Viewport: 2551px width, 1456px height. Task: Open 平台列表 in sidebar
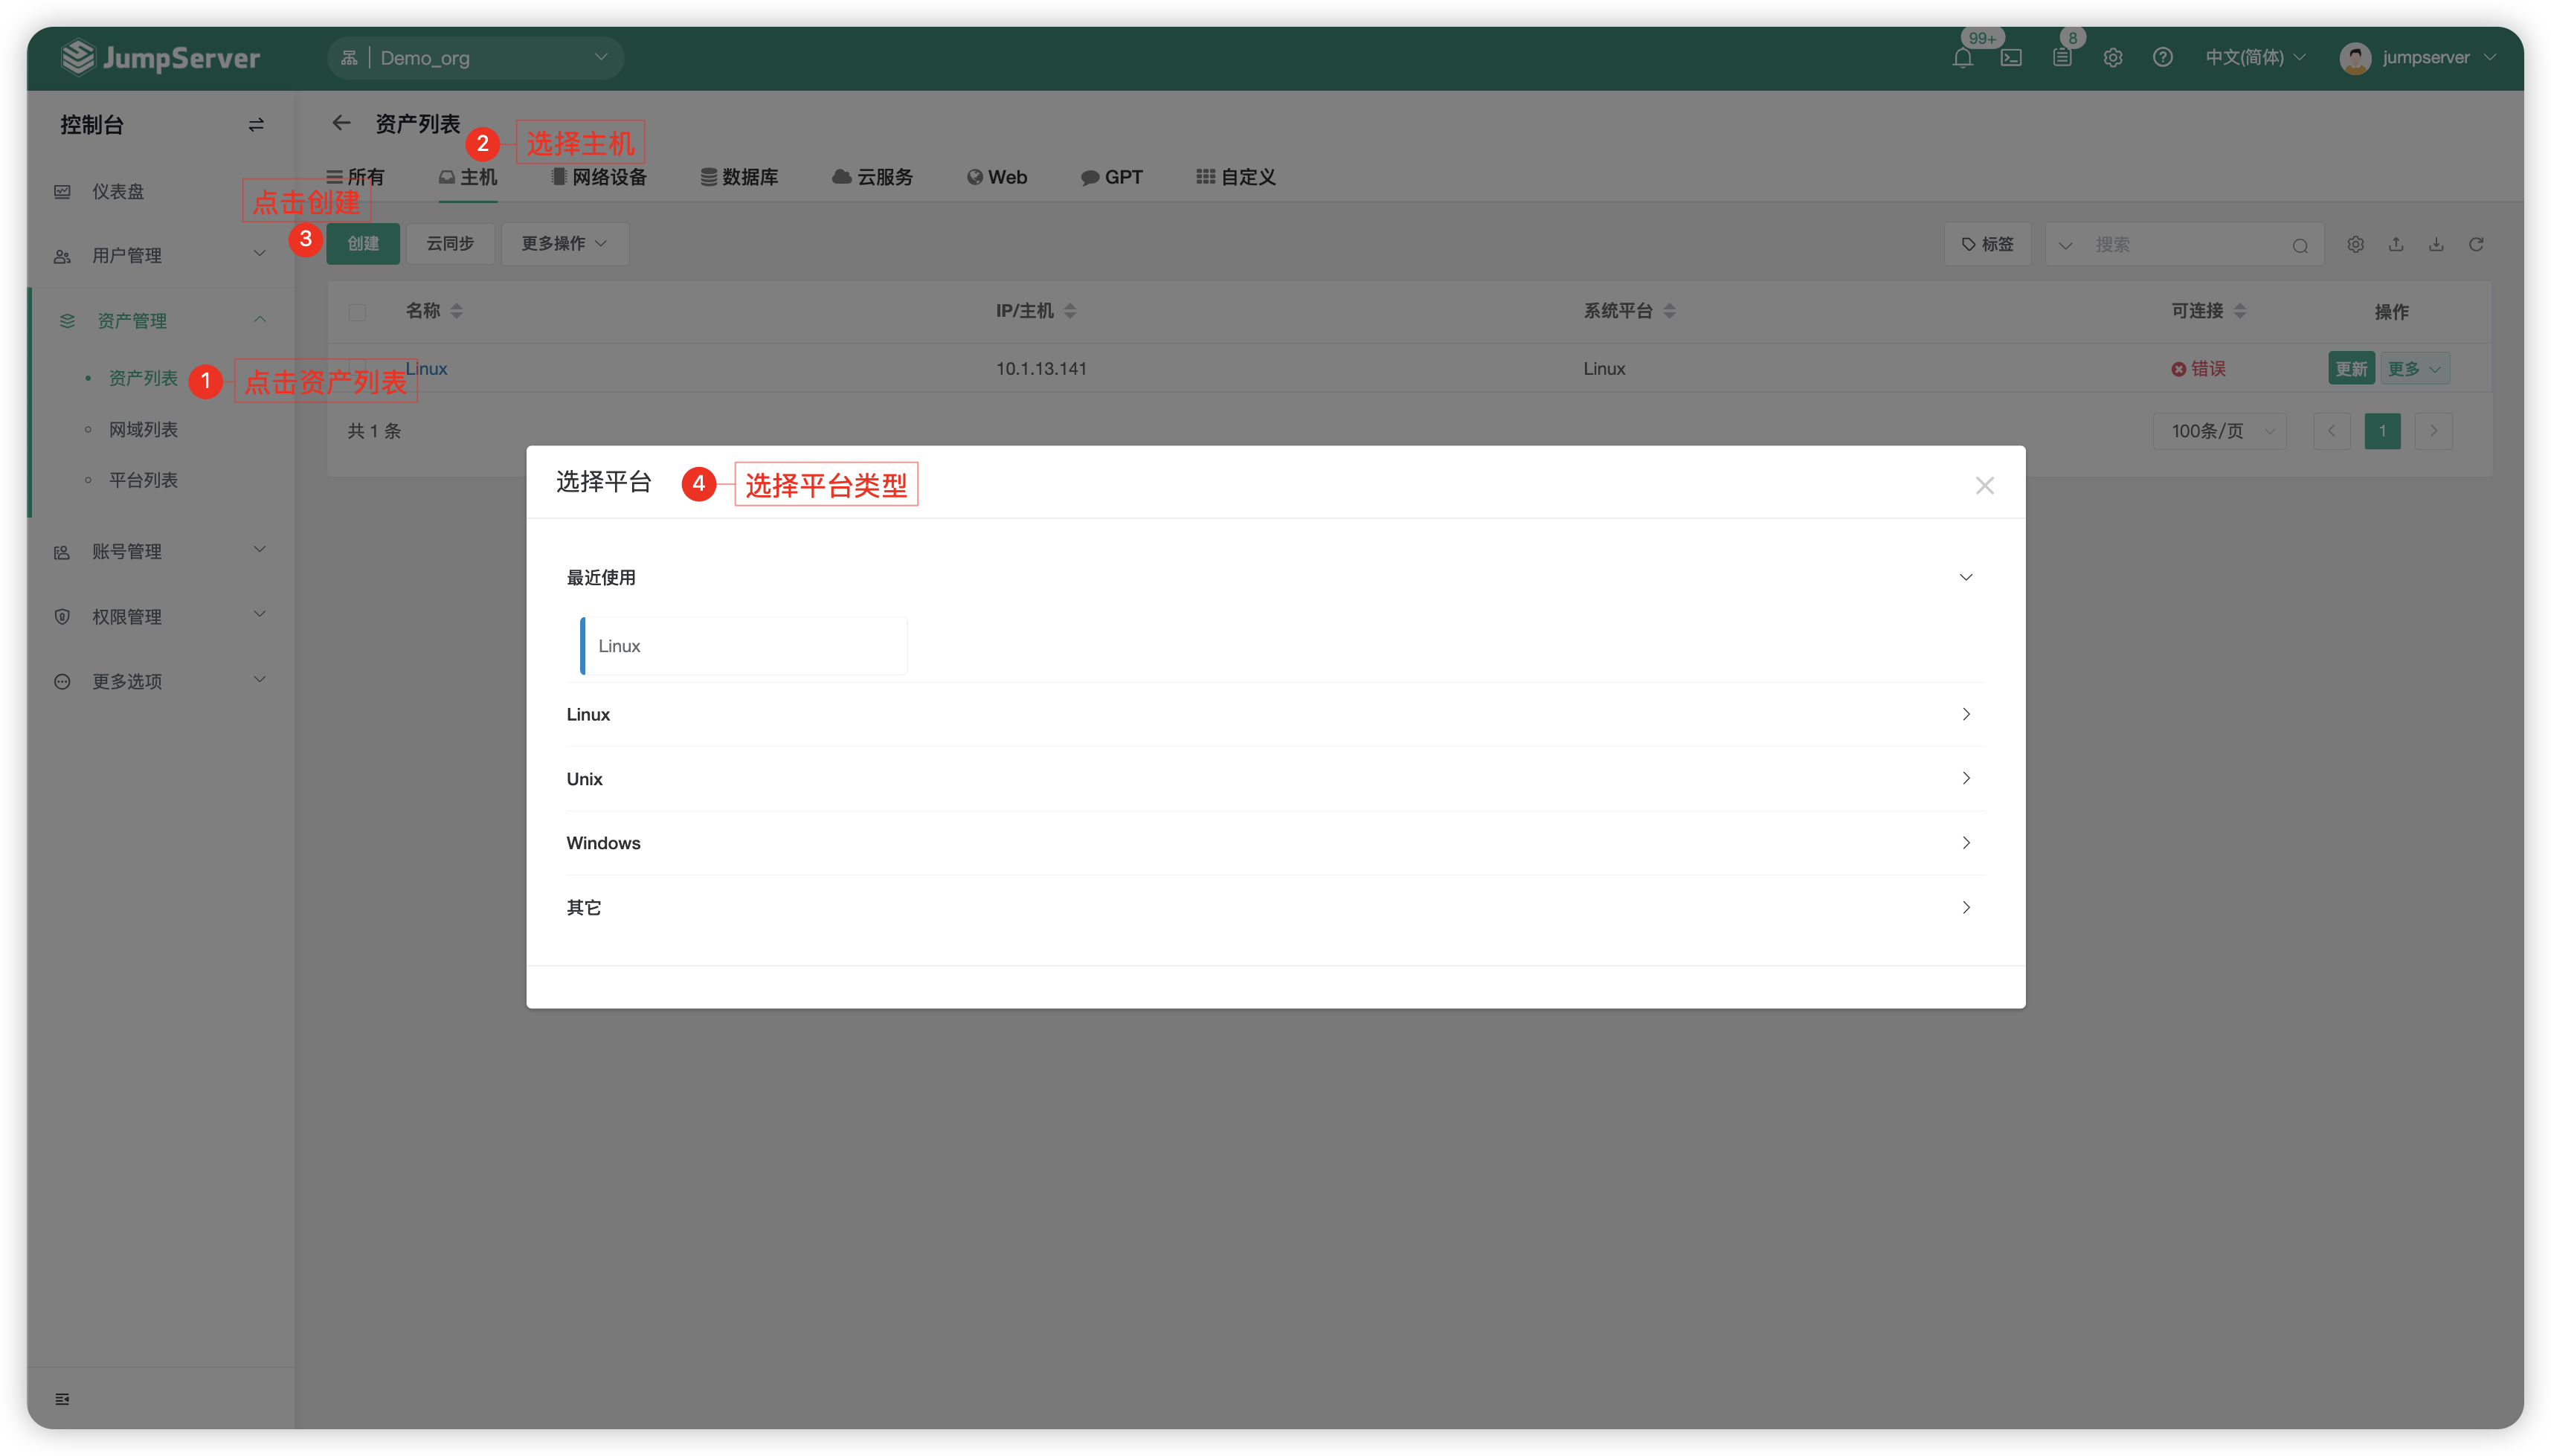[x=143, y=480]
